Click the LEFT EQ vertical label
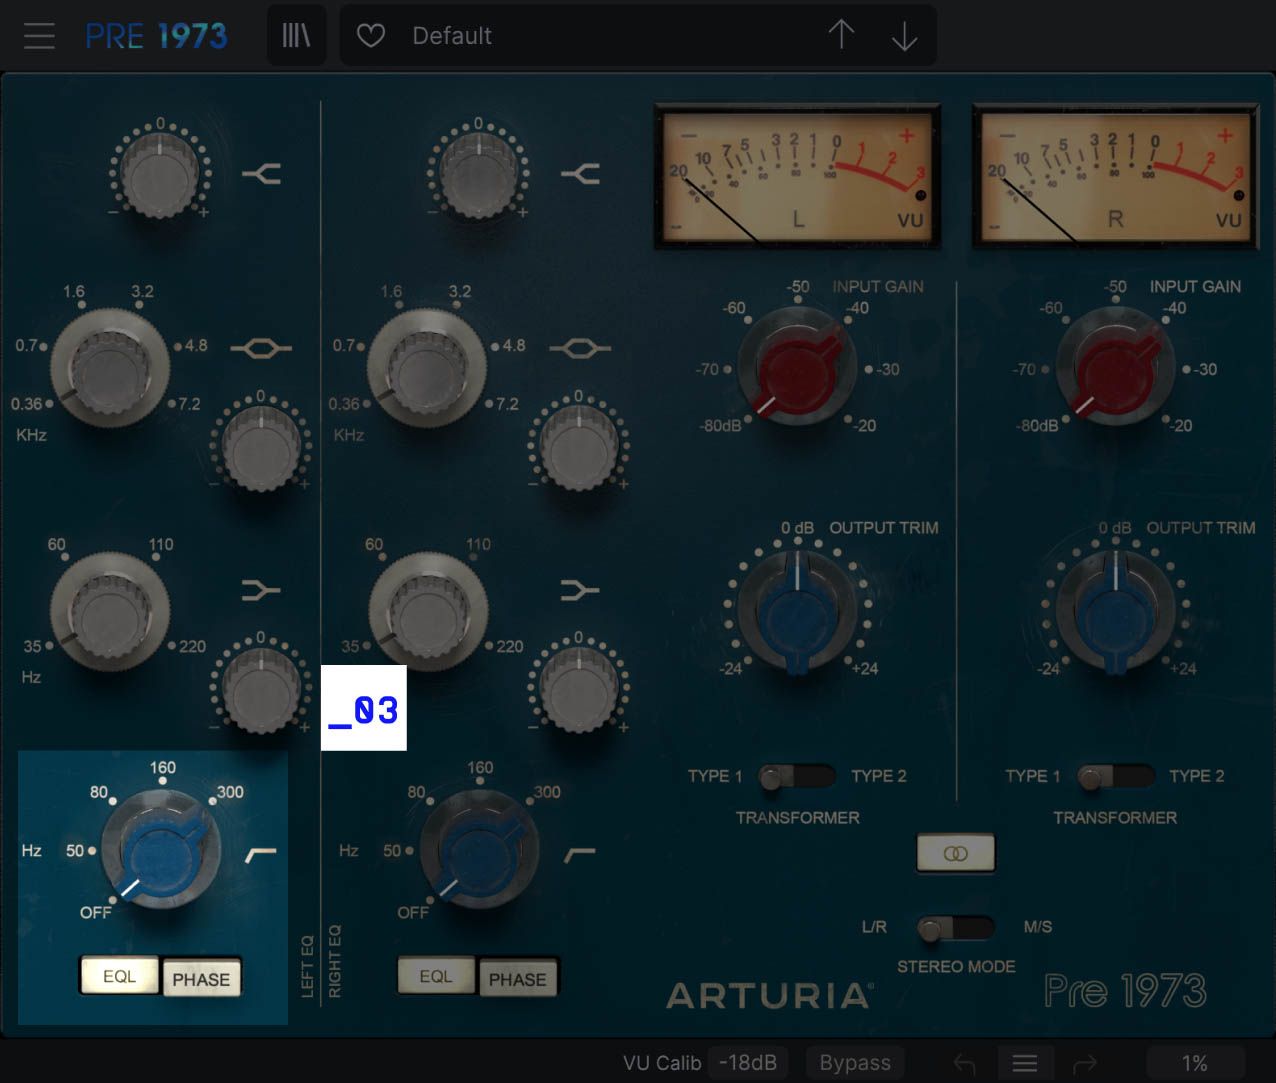Viewport: 1276px width, 1083px height. click(308, 966)
